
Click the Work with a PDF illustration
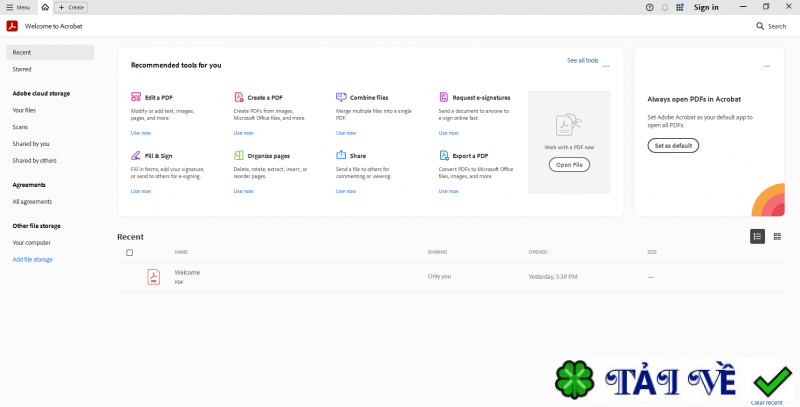click(x=569, y=125)
